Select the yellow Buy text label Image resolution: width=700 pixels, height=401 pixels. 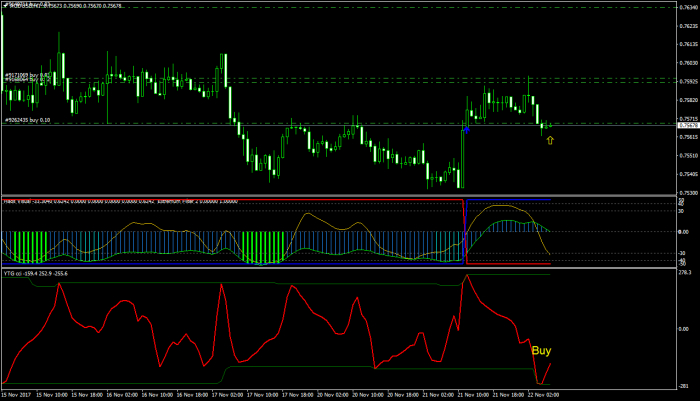click(541, 351)
